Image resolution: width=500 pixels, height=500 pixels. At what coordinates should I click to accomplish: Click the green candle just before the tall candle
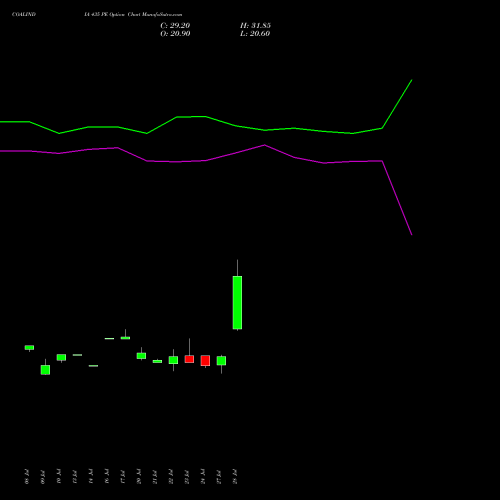click(x=221, y=361)
